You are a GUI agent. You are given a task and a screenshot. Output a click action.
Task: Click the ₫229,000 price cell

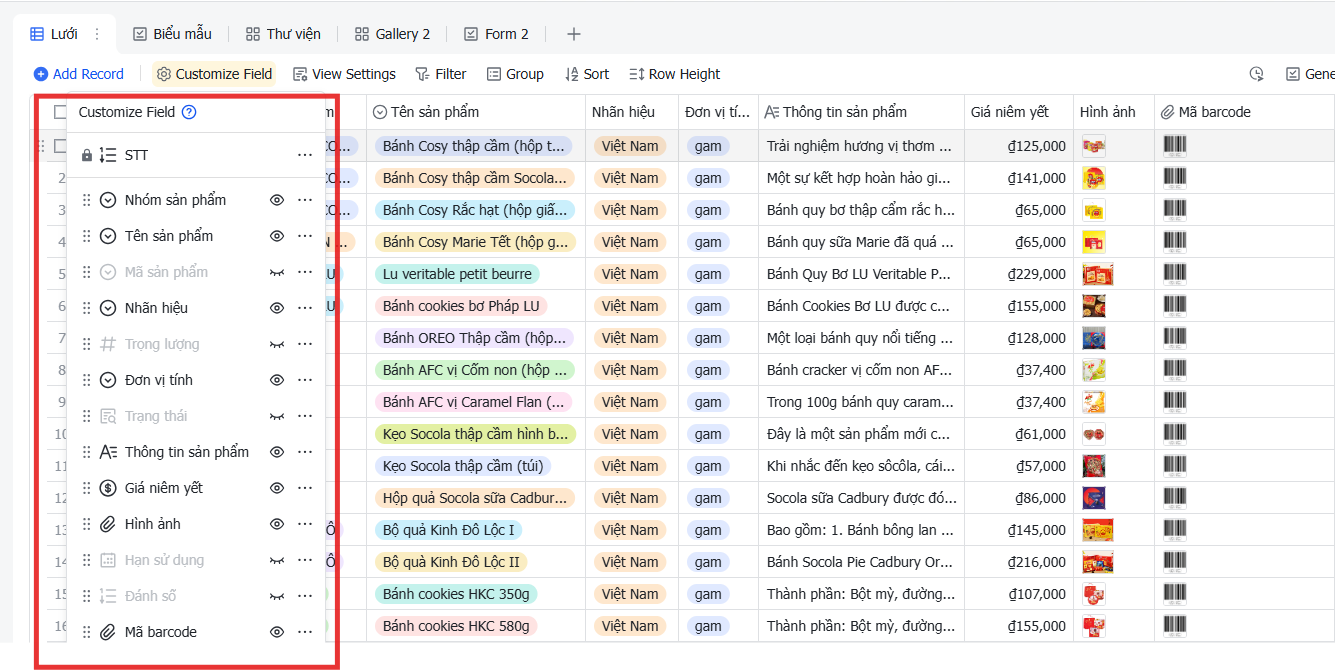tap(1019, 274)
